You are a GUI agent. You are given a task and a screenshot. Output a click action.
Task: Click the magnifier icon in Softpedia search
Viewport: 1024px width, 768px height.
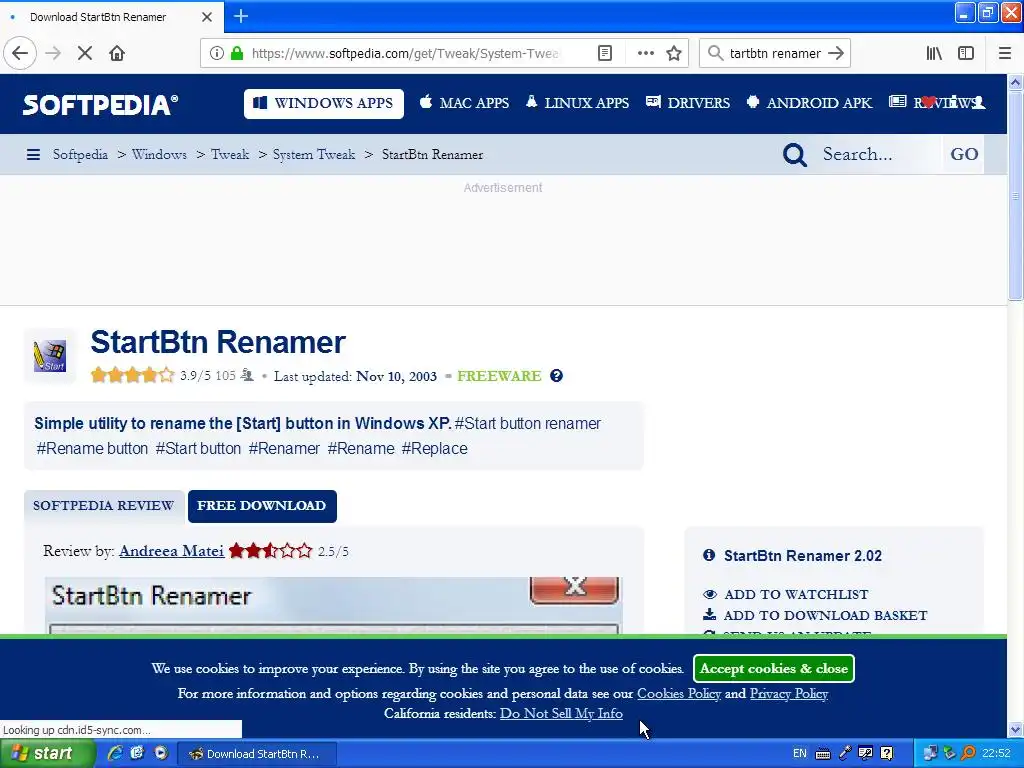point(795,155)
